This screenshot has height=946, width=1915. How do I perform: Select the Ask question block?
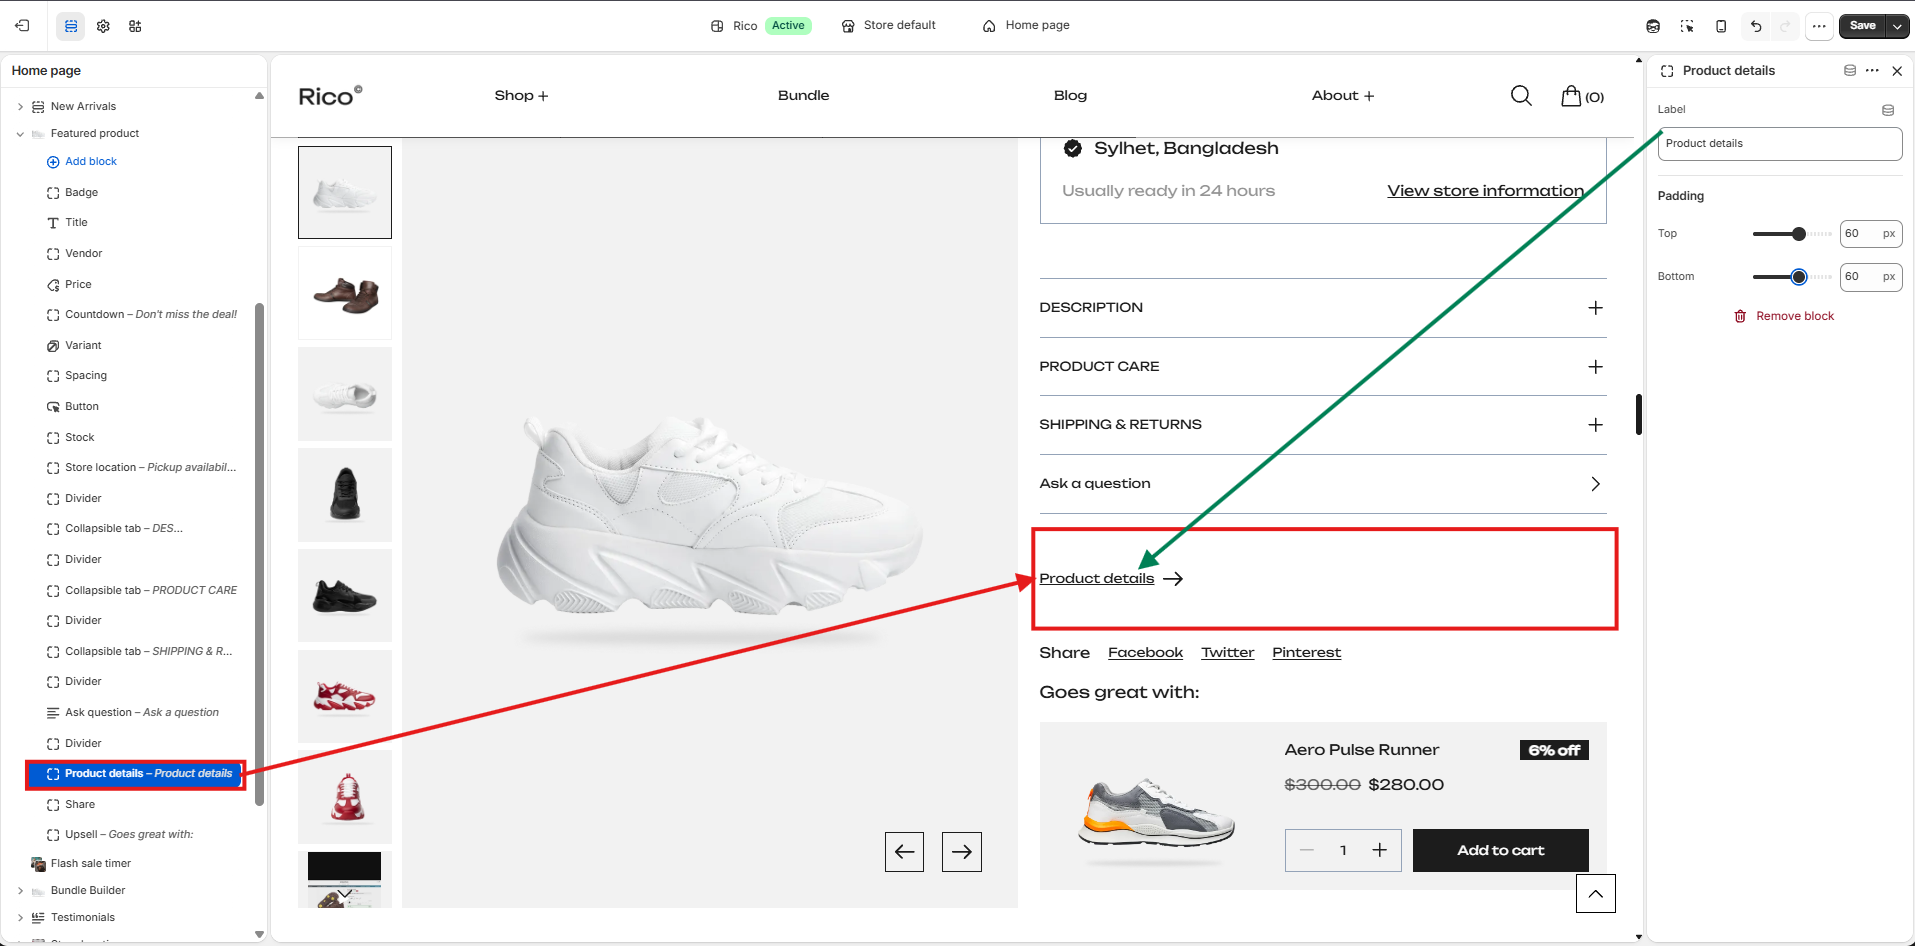coord(142,713)
